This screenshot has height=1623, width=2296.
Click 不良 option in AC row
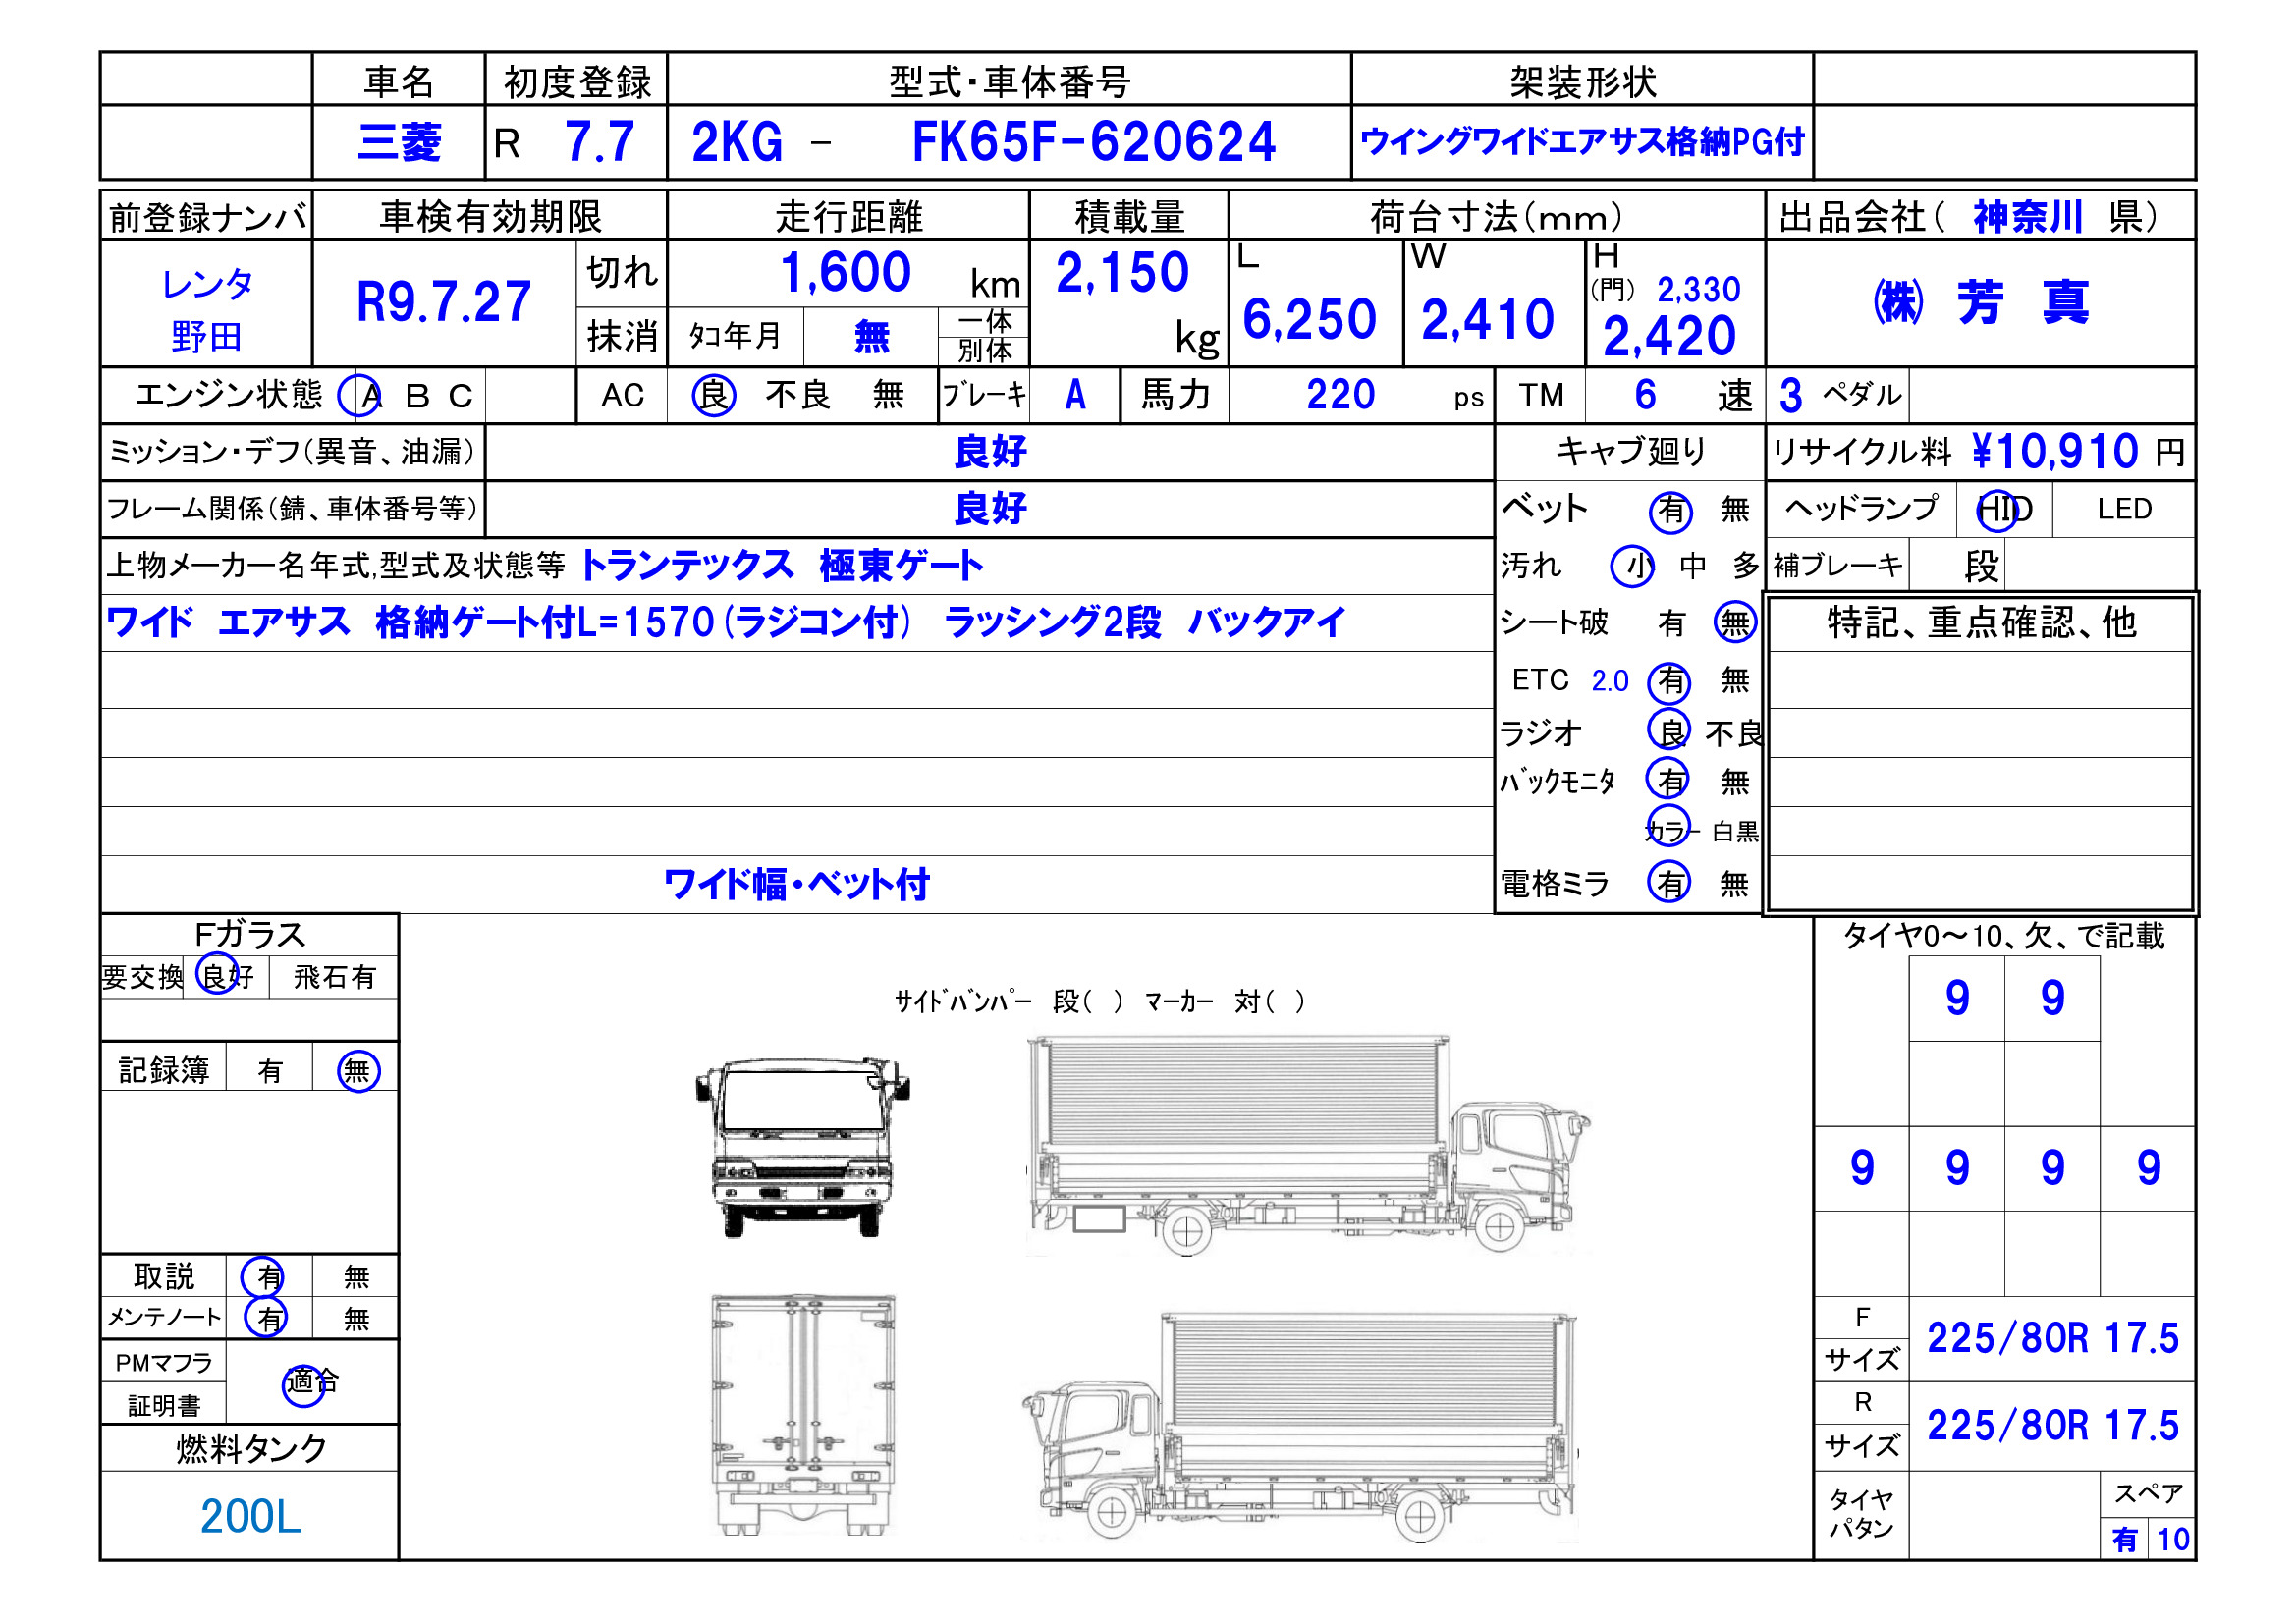[798, 395]
